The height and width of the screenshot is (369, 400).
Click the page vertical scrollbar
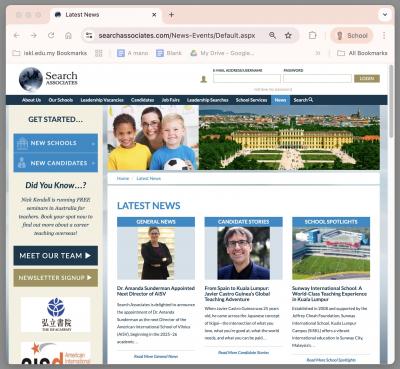click(391, 102)
